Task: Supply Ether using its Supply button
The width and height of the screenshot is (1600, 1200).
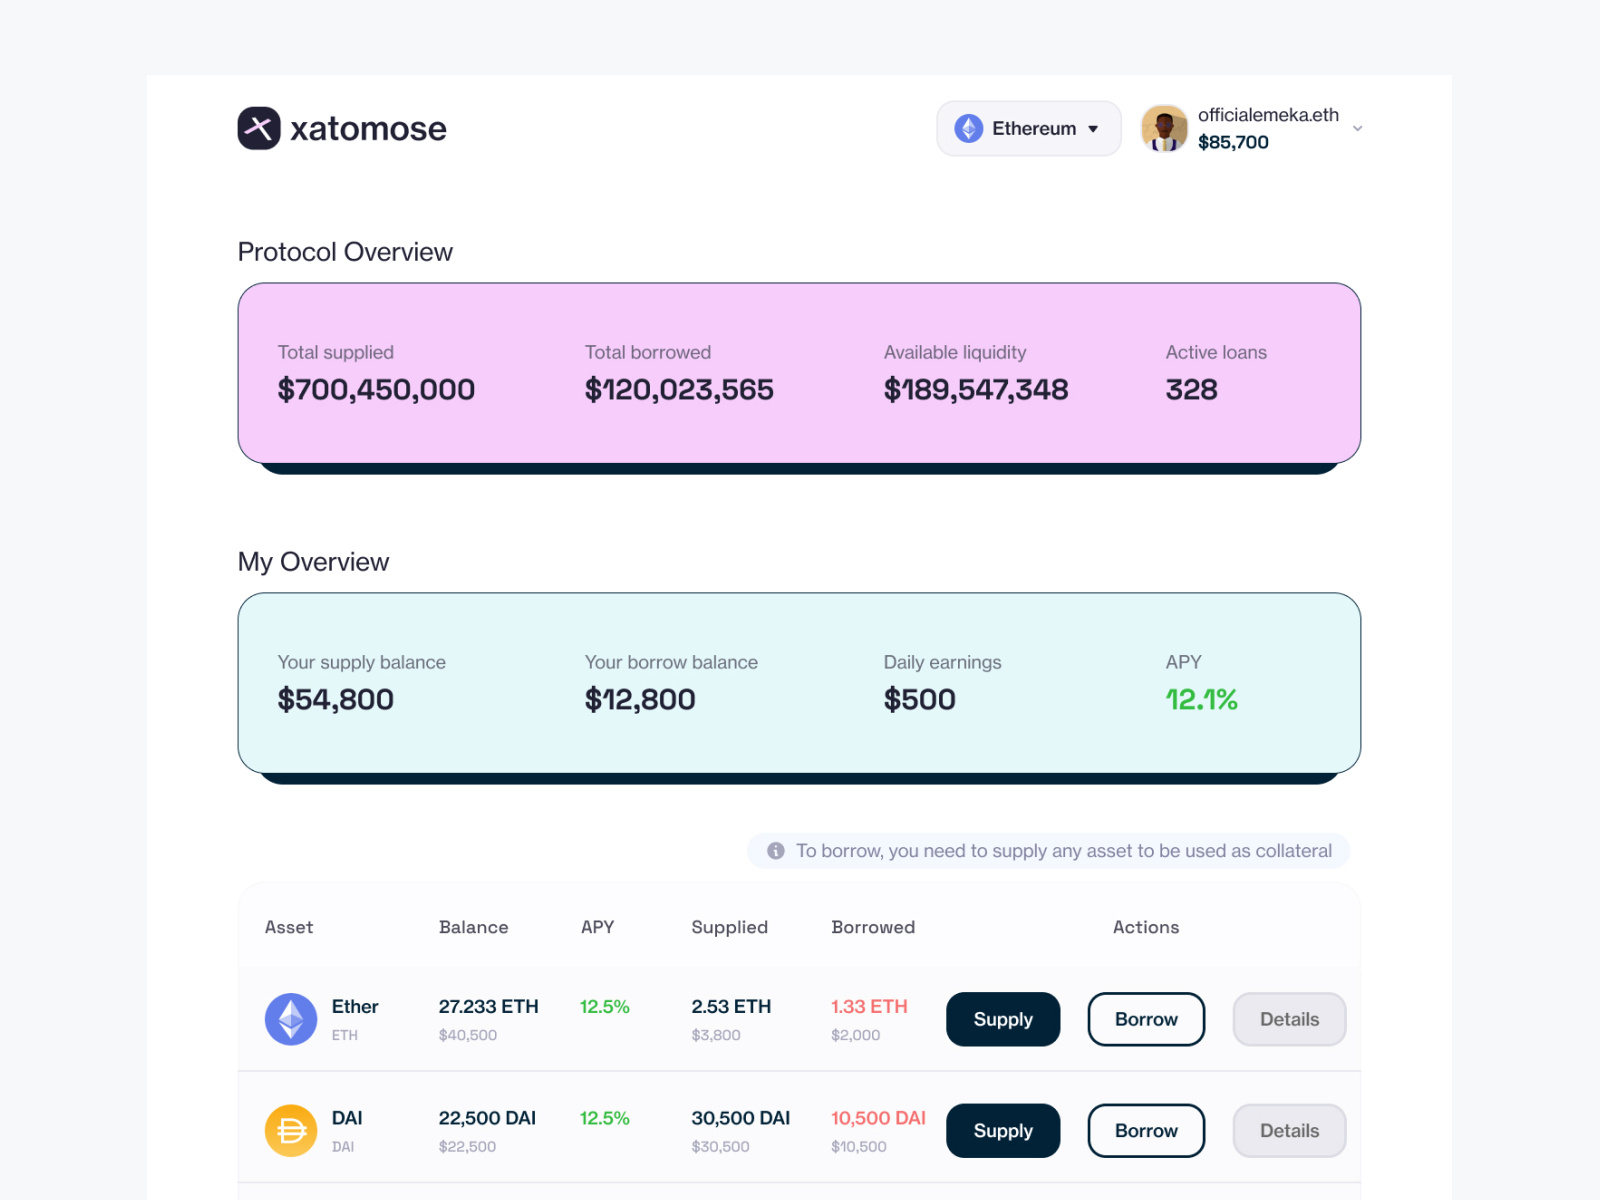Action: [1002, 1019]
